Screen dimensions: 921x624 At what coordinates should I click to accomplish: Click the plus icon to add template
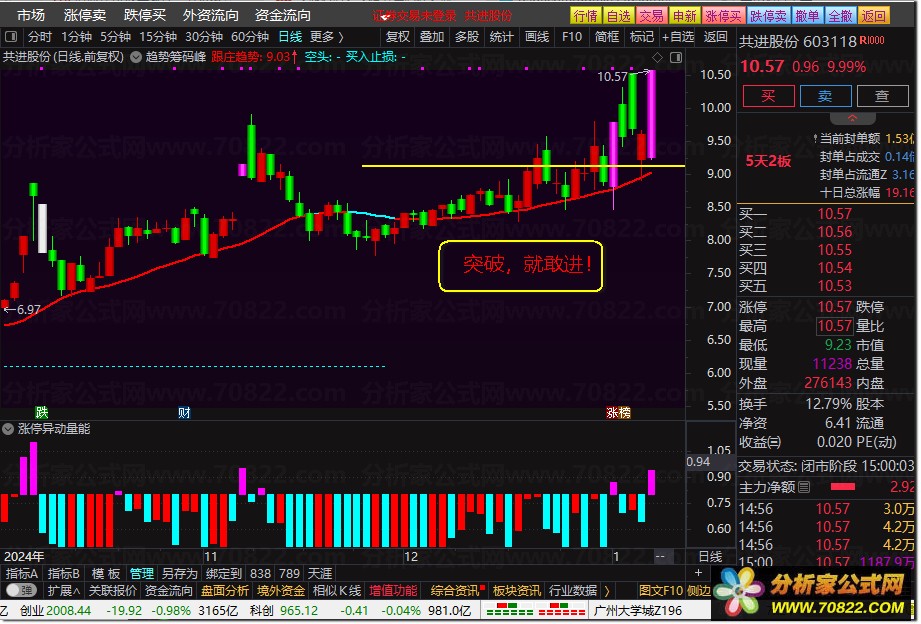[x=698, y=573]
